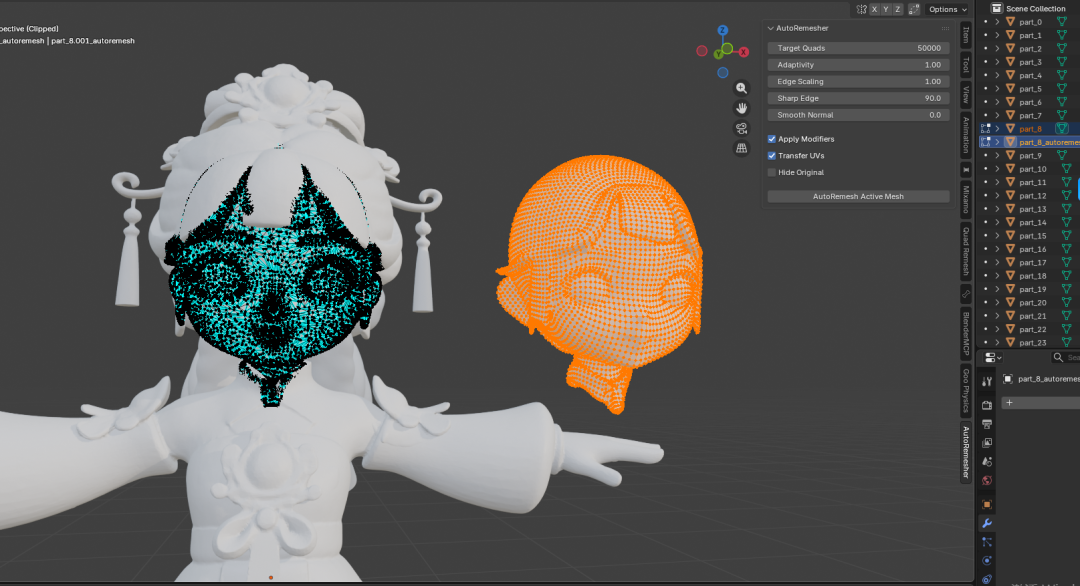Screen dimensions: 1080x586
Task: Expand part_0 in the outliner
Action: point(997,22)
